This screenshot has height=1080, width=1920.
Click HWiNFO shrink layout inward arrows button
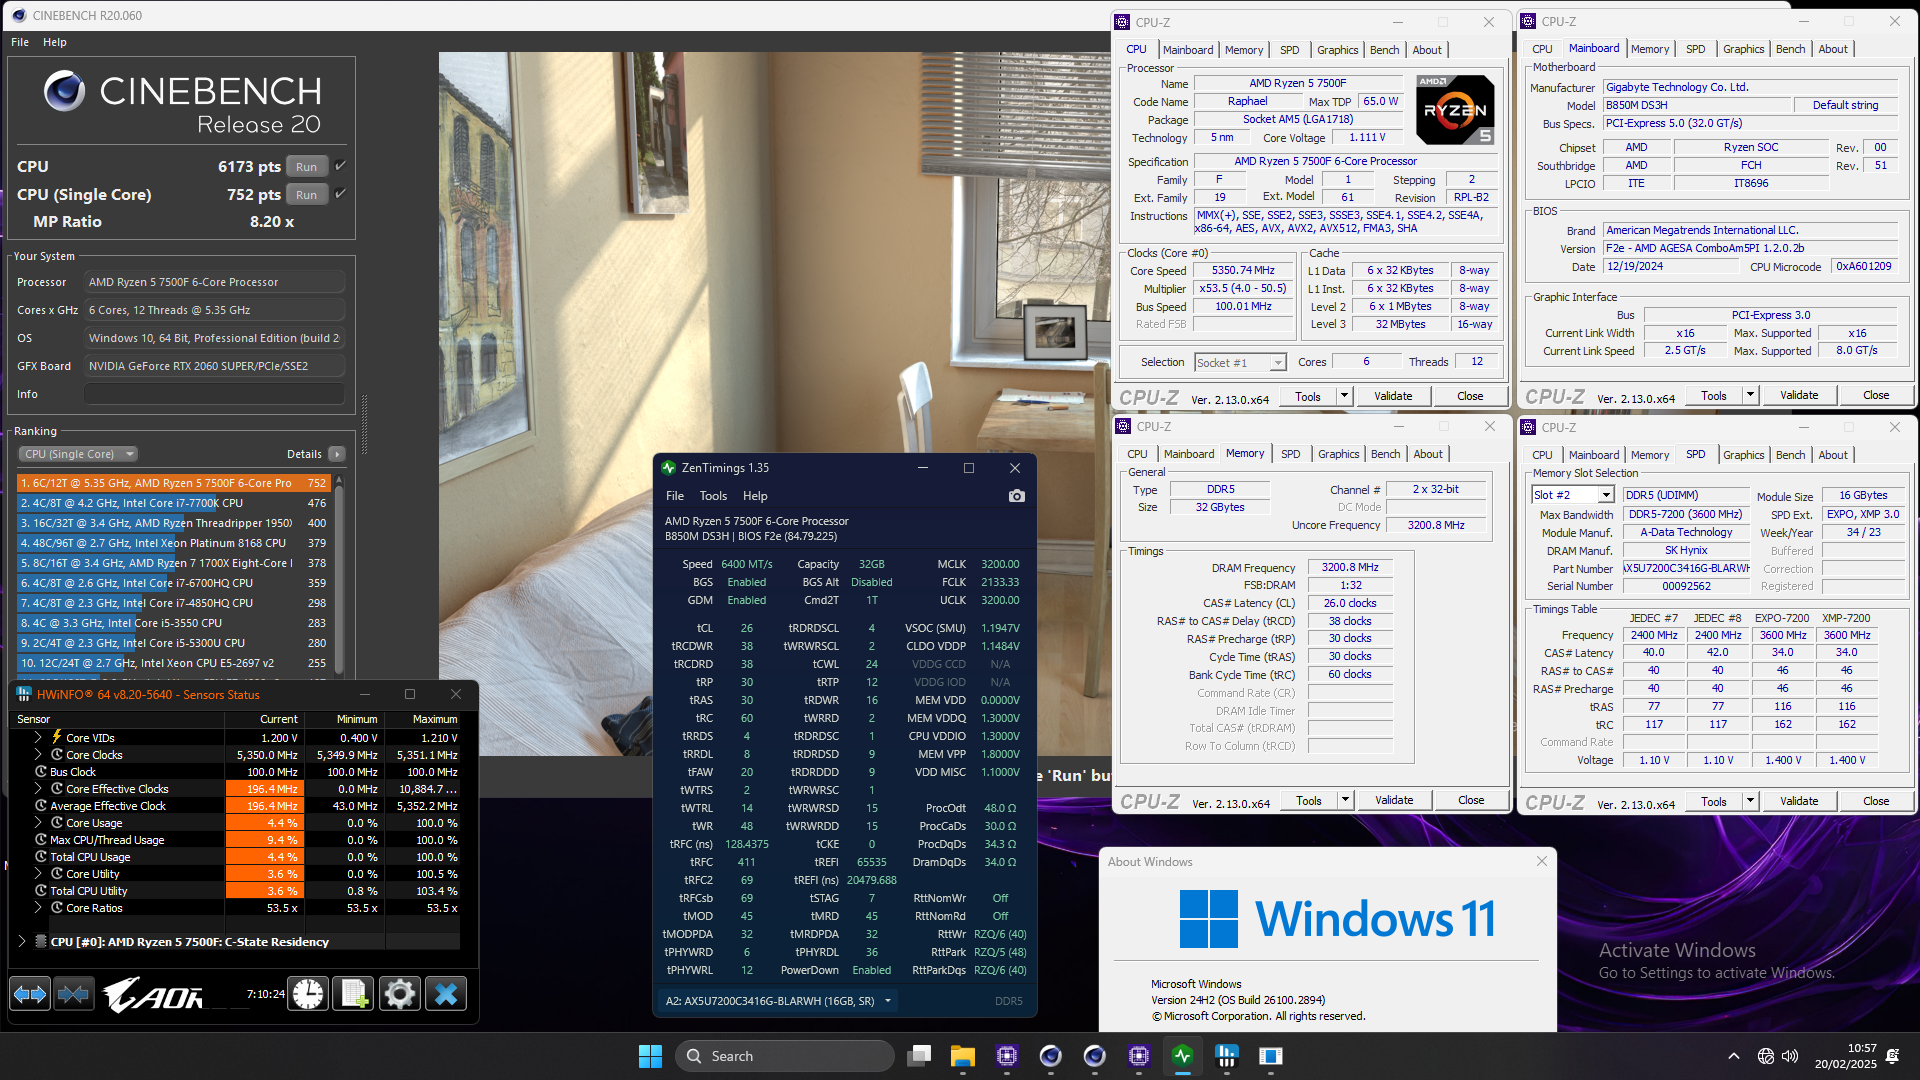coord(74,994)
